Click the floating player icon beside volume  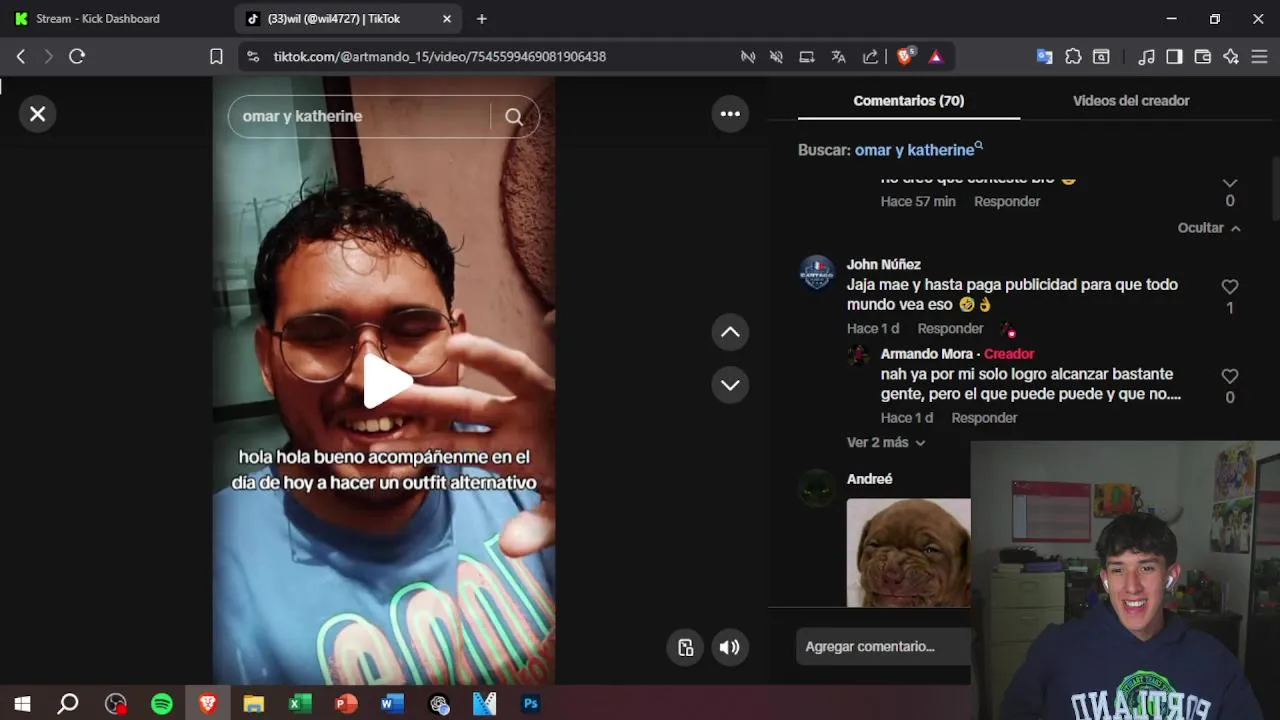point(685,647)
